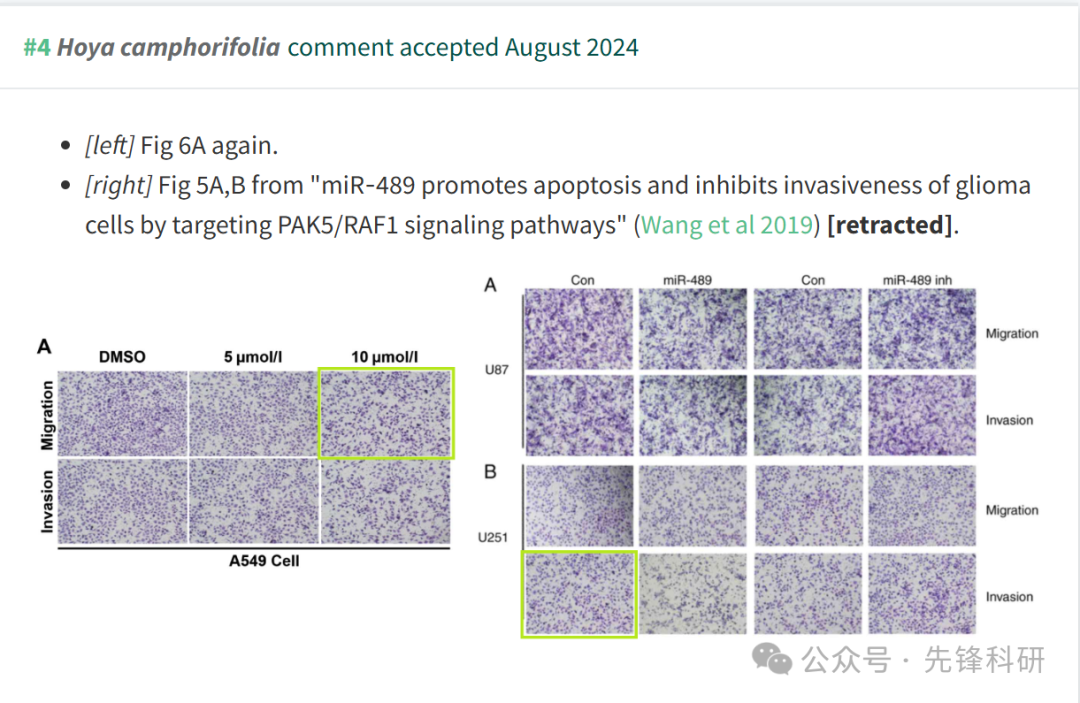Open the green-boxed 10 µmol/l migration image
Screen dimensions: 1080x703
386,413
